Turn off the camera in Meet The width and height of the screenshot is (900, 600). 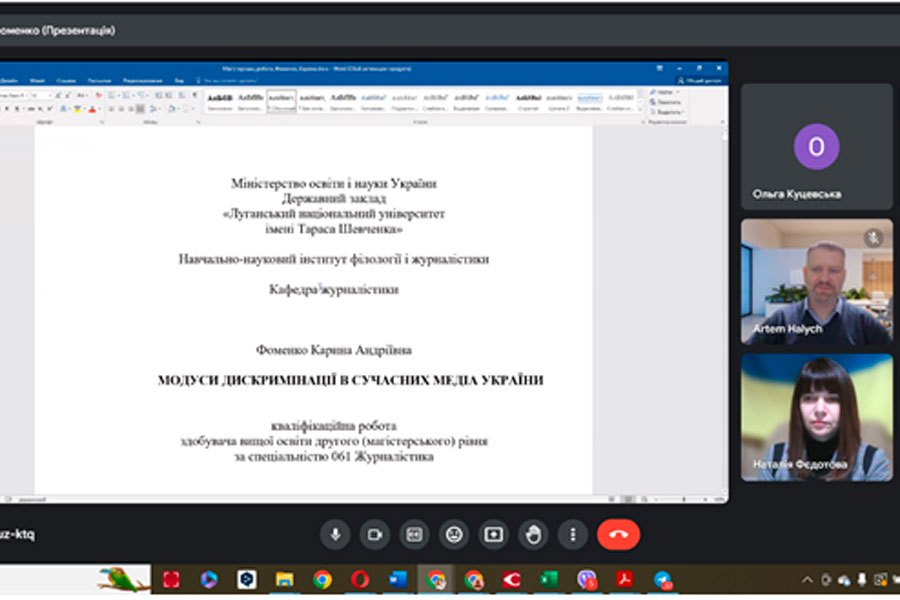(375, 535)
